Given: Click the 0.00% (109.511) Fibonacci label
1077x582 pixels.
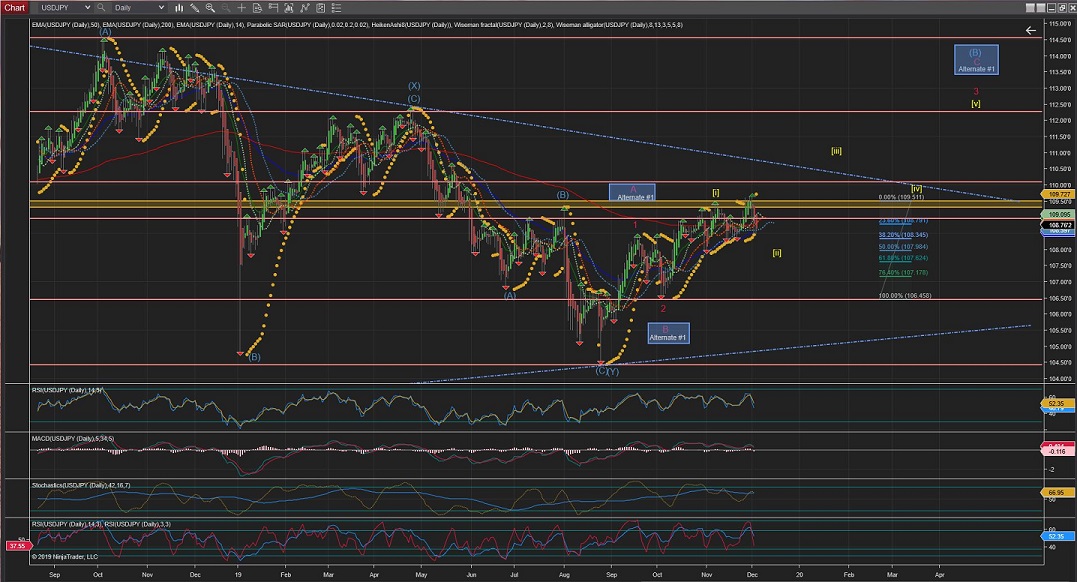Looking at the screenshot, I should point(901,197).
